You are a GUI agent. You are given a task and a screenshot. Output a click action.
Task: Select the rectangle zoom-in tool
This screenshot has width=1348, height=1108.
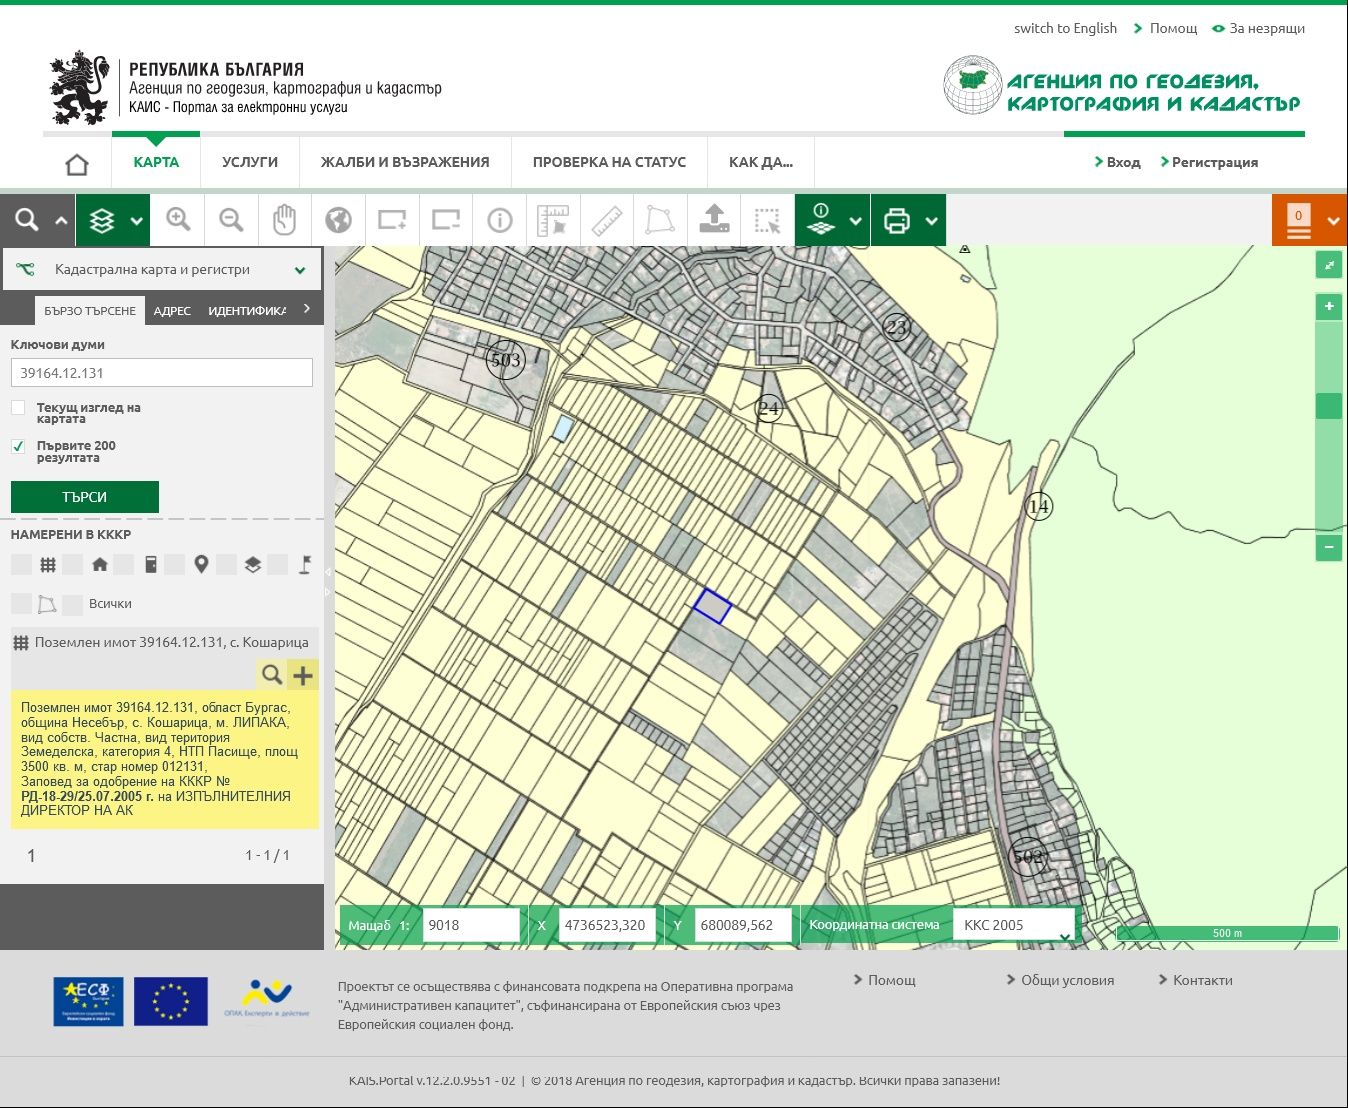[392, 220]
